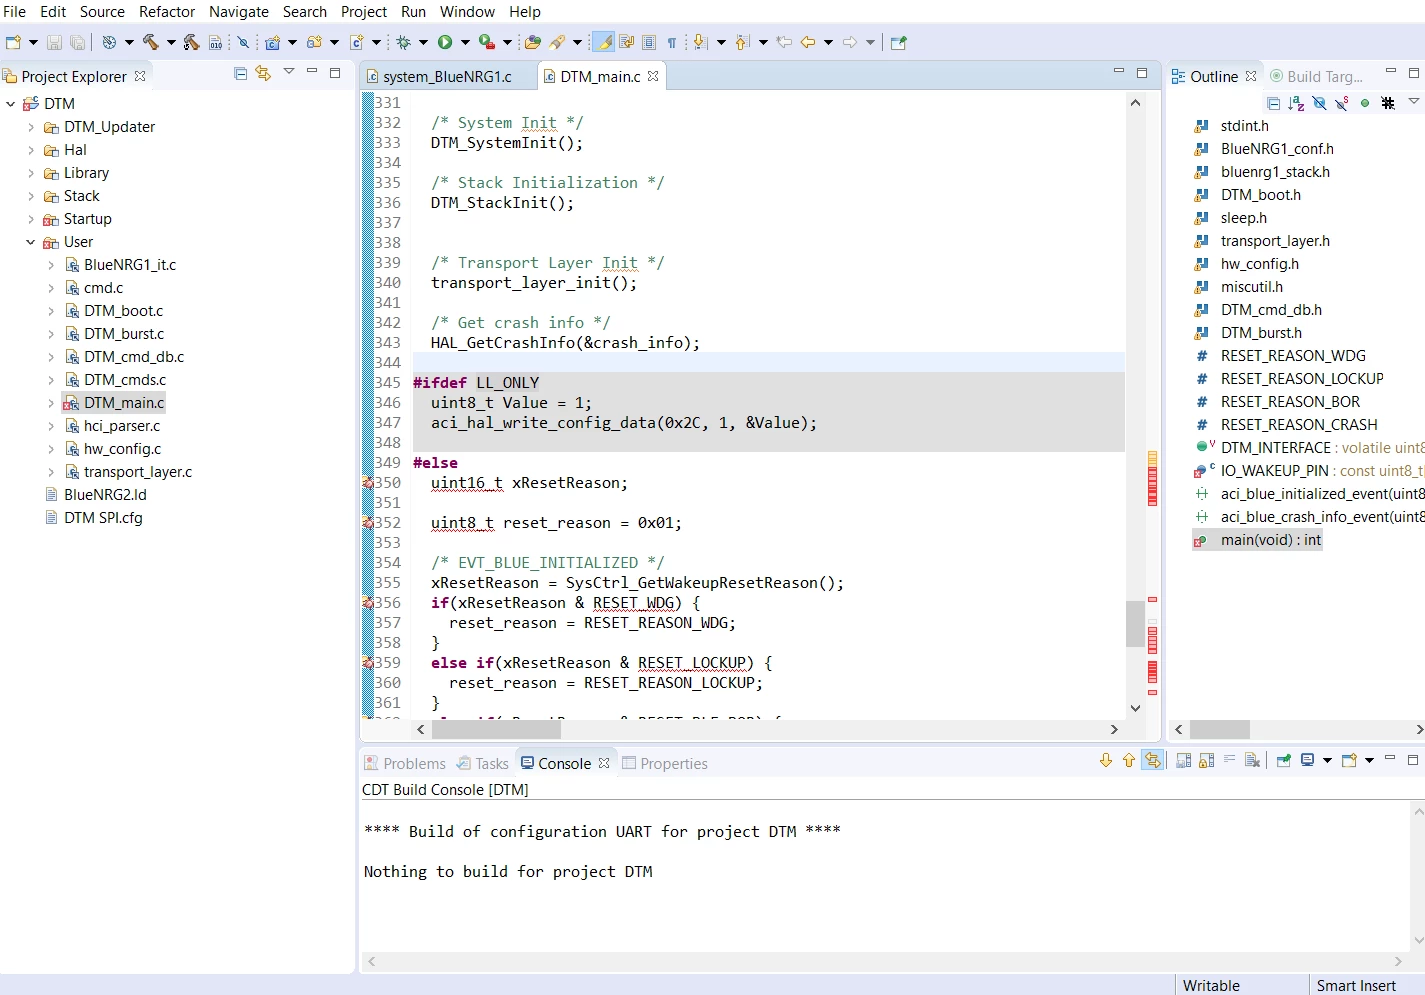The width and height of the screenshot is (1425, 995).
Task: Click the Scroll Lock console icon
Action: [1206, 760]
